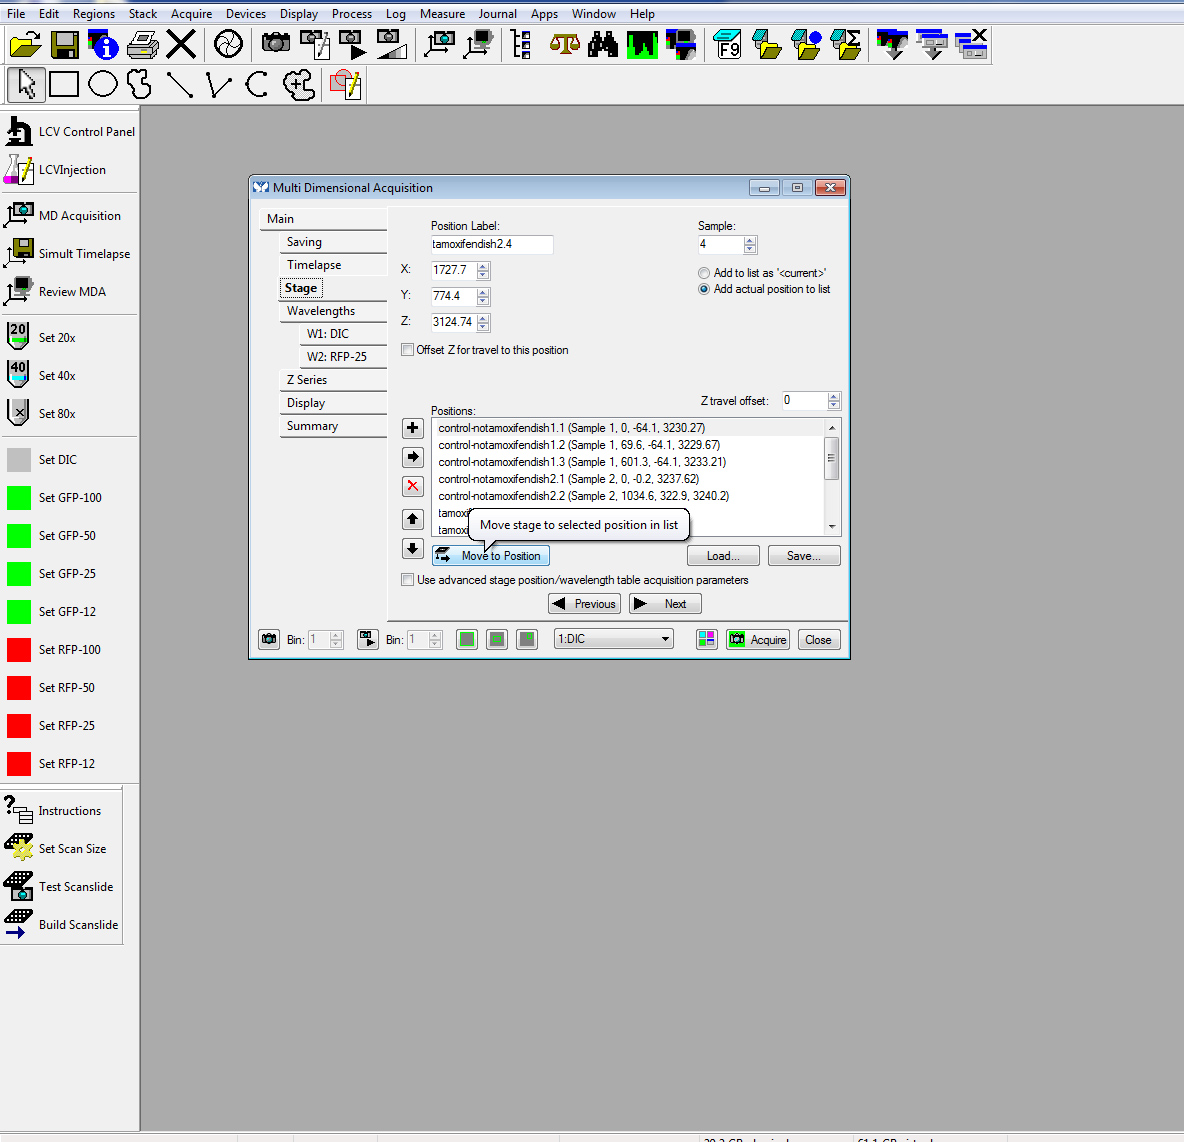Click the red X delete position icon
Viewport: 1184px width, 1142px height.
pos(412,486)
